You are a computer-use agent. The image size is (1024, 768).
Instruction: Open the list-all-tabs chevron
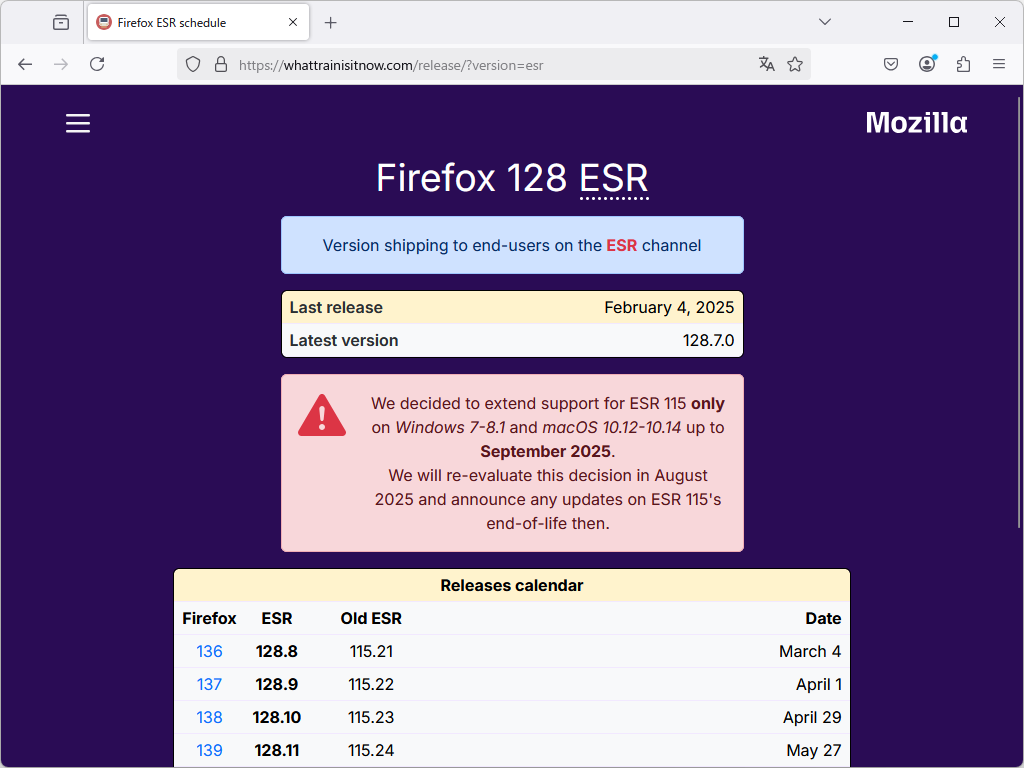tap(824, 21)
